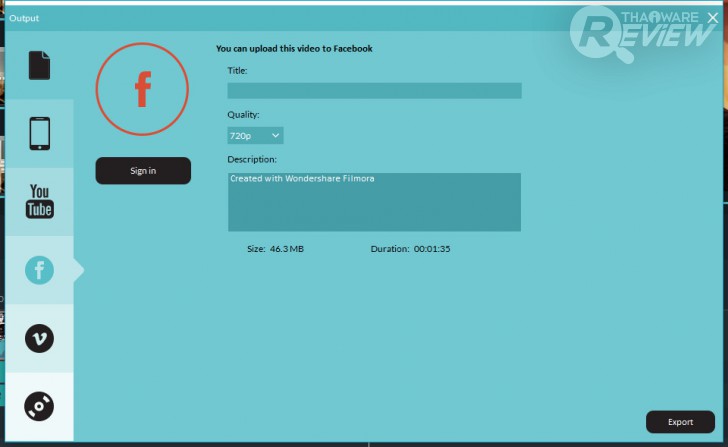Open the Vimeo upload tab
The height and width of the screenshot is (447, 728).
pyautogui.click(x=39, y=338)
